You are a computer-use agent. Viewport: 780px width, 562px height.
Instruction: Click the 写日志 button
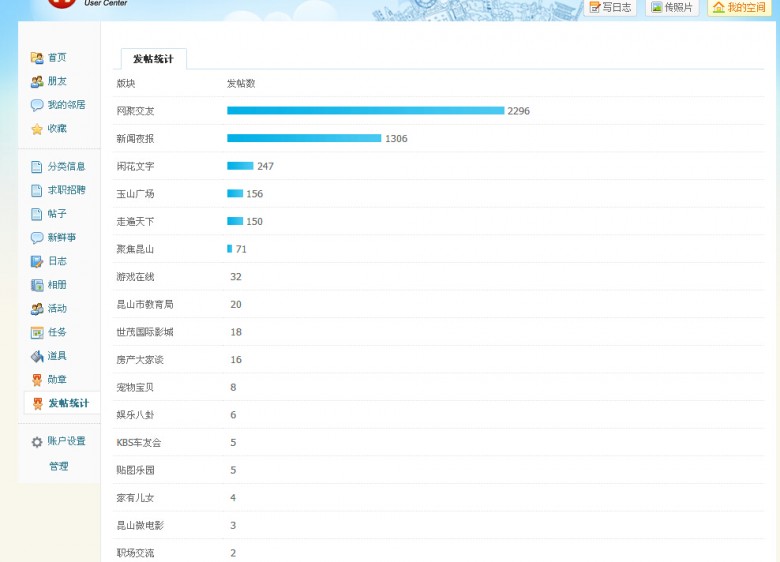pos(610,7)
